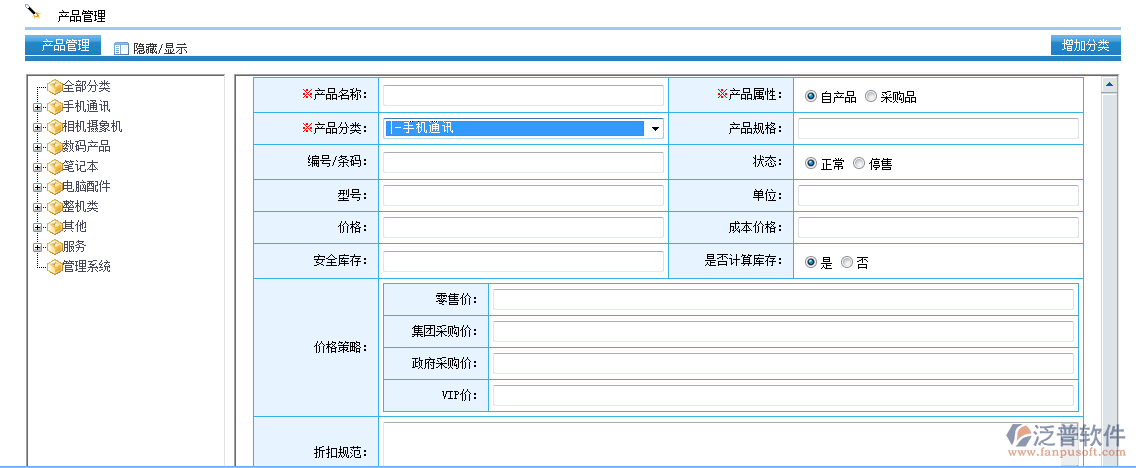
Task: Click the 产品名称 input field
Action: (523, 96)
